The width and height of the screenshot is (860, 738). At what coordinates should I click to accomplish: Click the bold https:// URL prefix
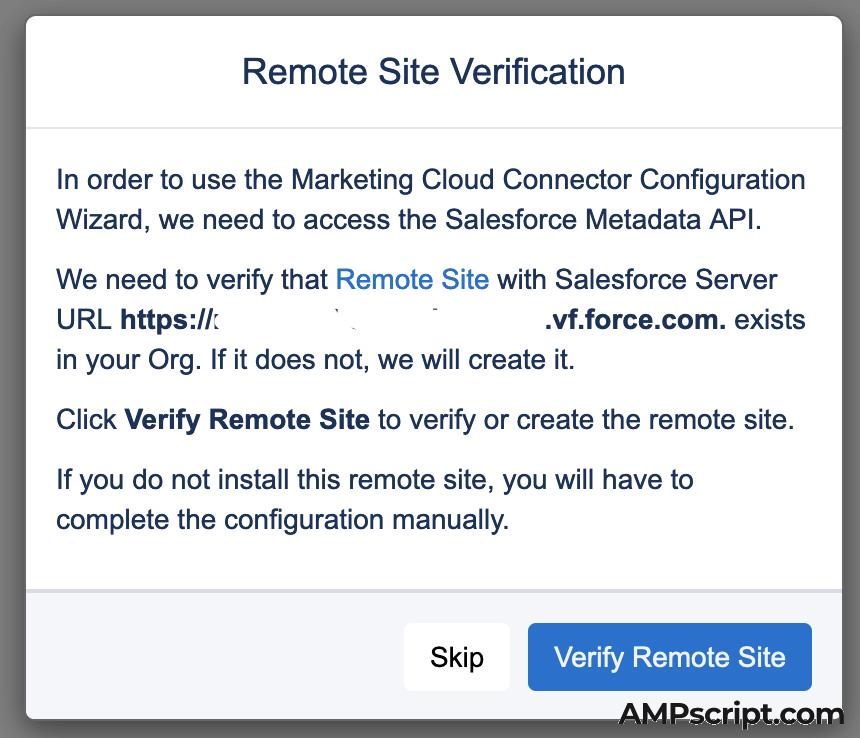(166, 320)
